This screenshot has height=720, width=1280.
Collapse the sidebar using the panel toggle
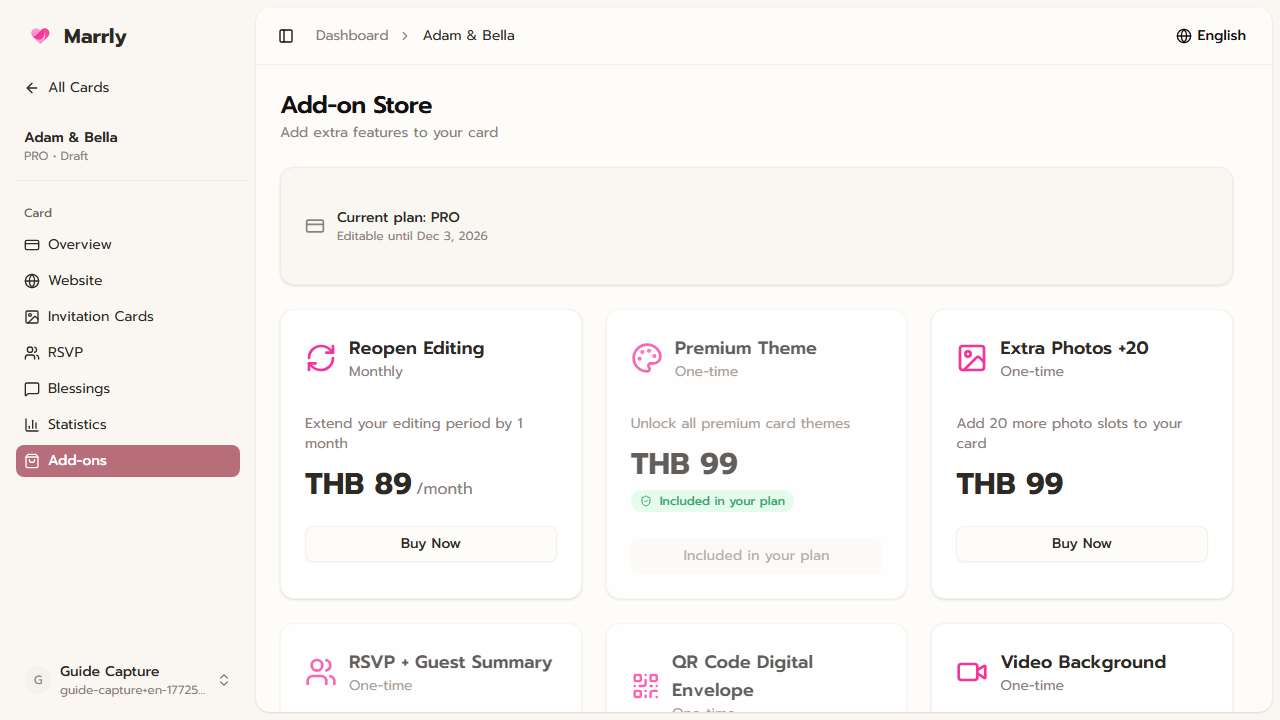click(286, 35)
